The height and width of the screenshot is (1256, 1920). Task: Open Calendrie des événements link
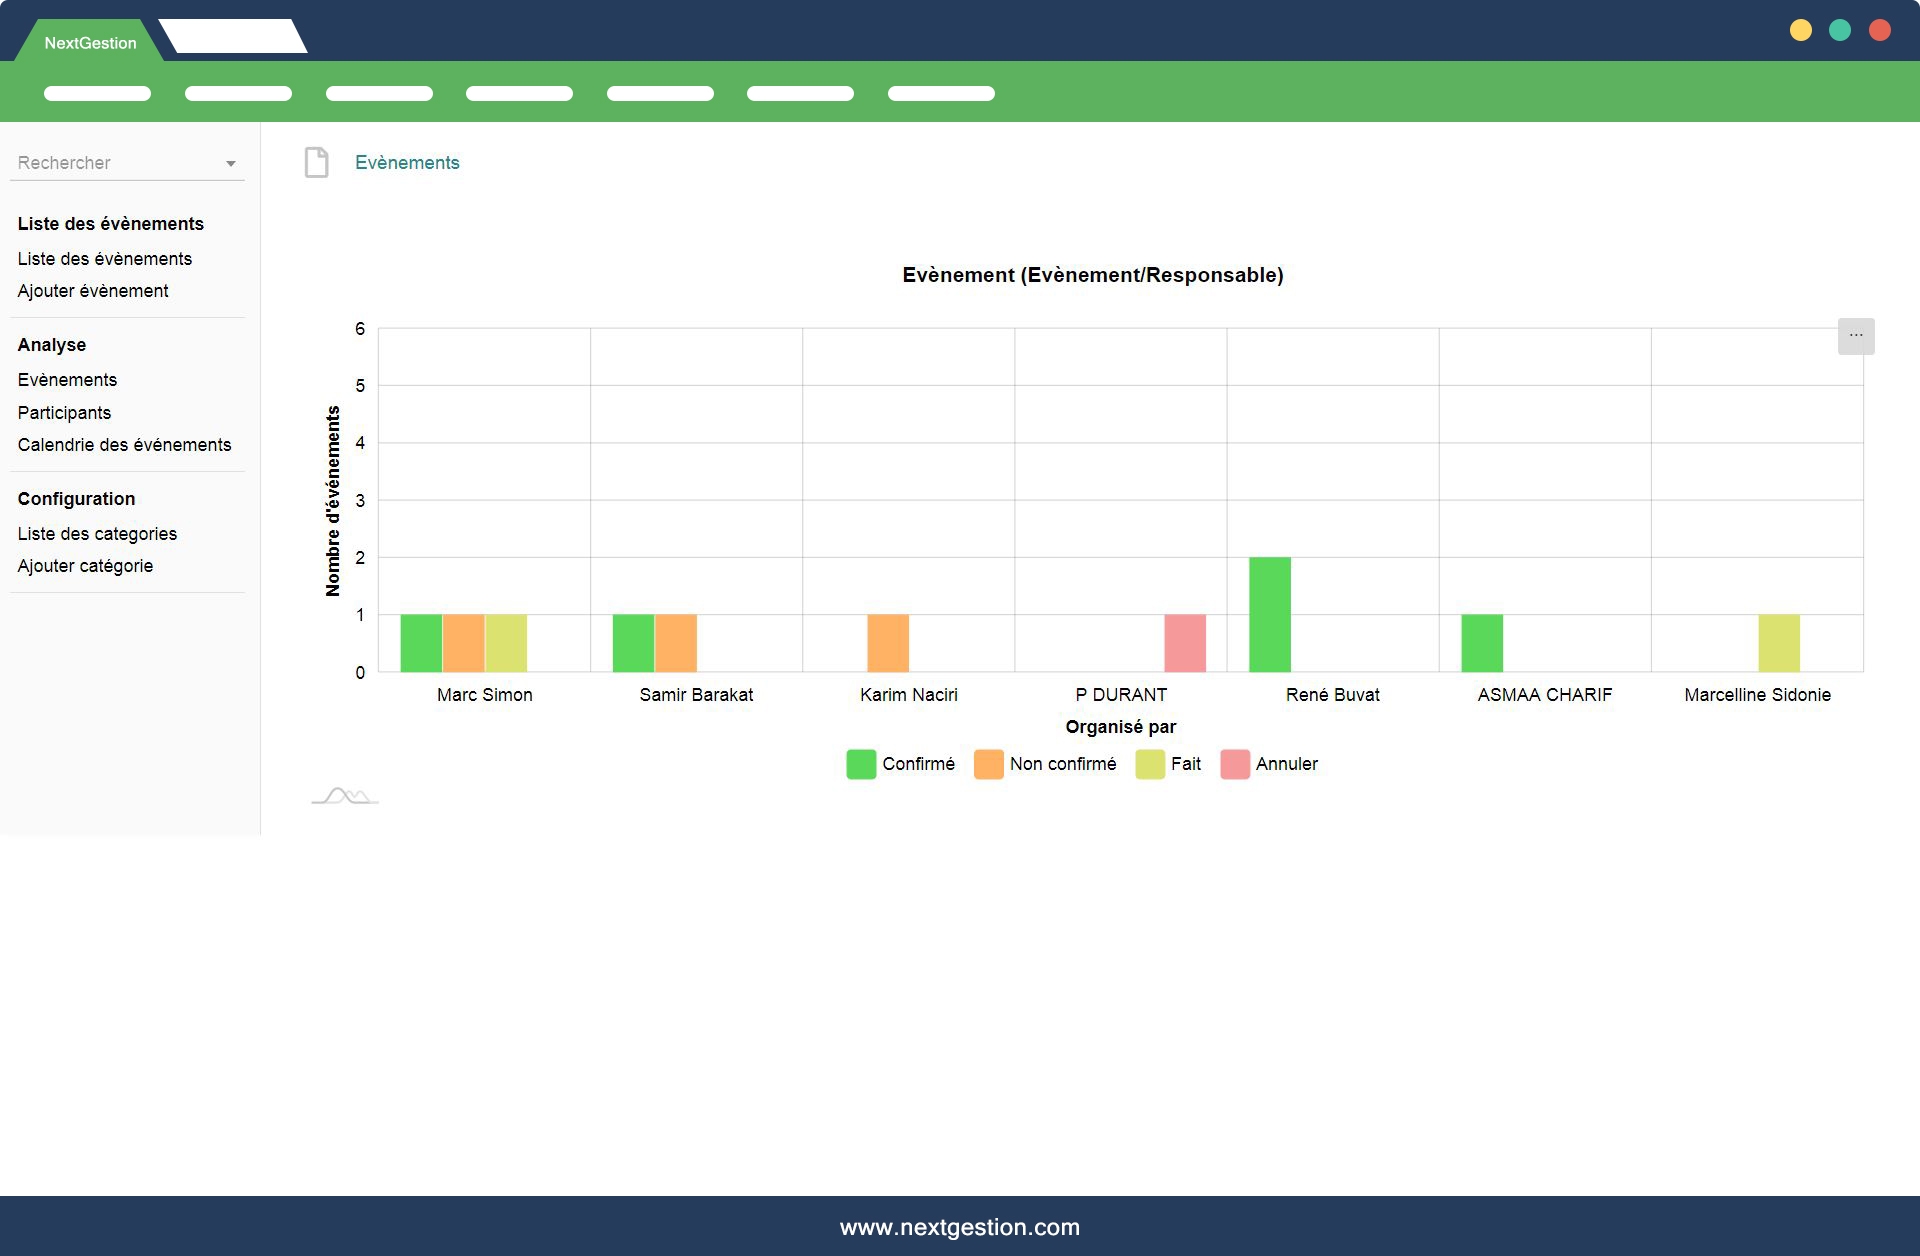pos(124,445)
